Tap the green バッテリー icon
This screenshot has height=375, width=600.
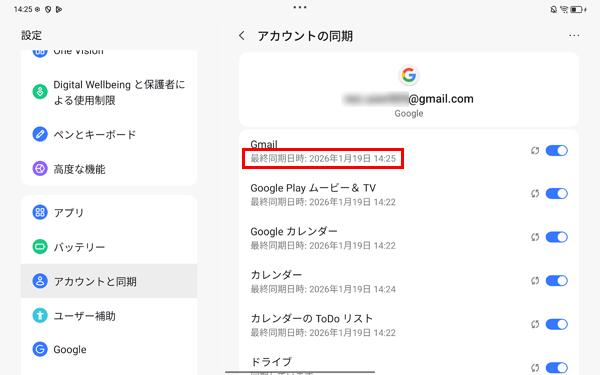(40, 247)
